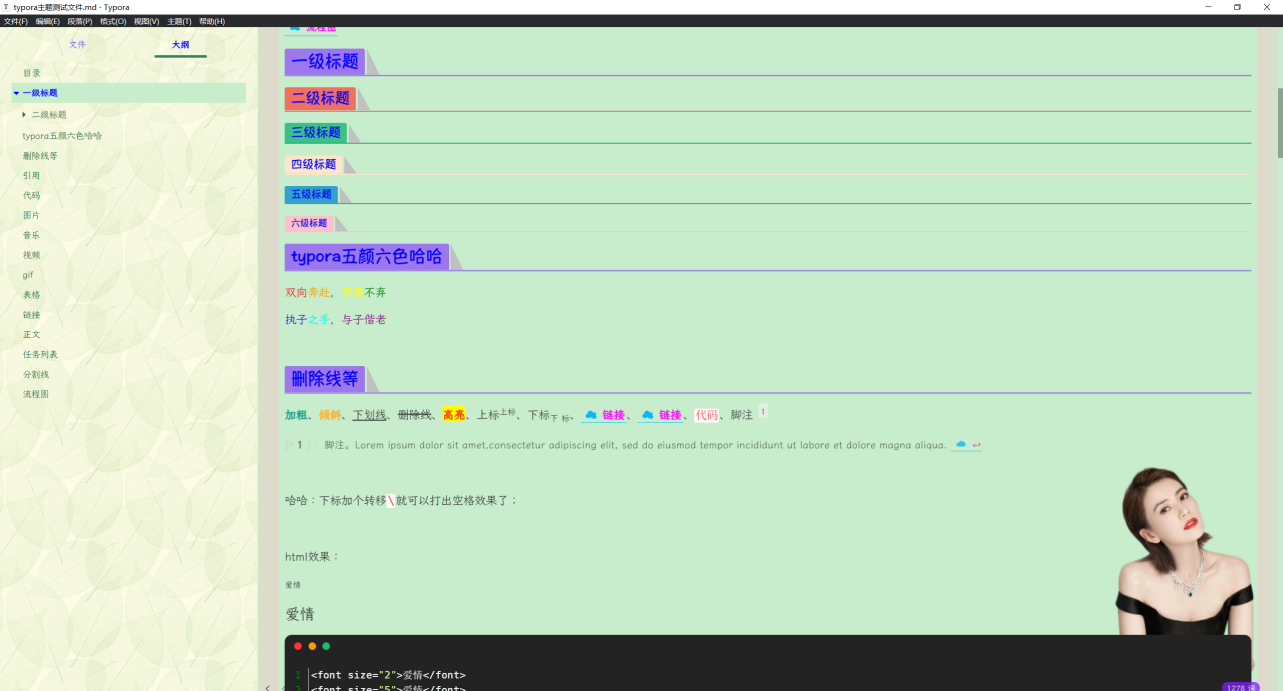Jump to 代码 outline entry

click(x=32, y=195)
